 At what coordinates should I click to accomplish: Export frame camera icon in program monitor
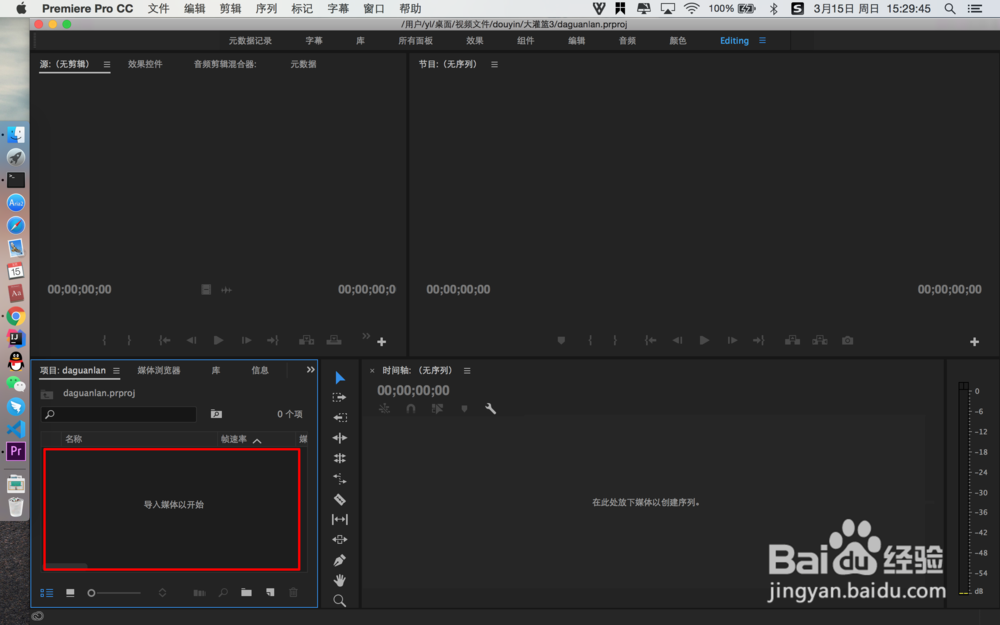point(848,341)
